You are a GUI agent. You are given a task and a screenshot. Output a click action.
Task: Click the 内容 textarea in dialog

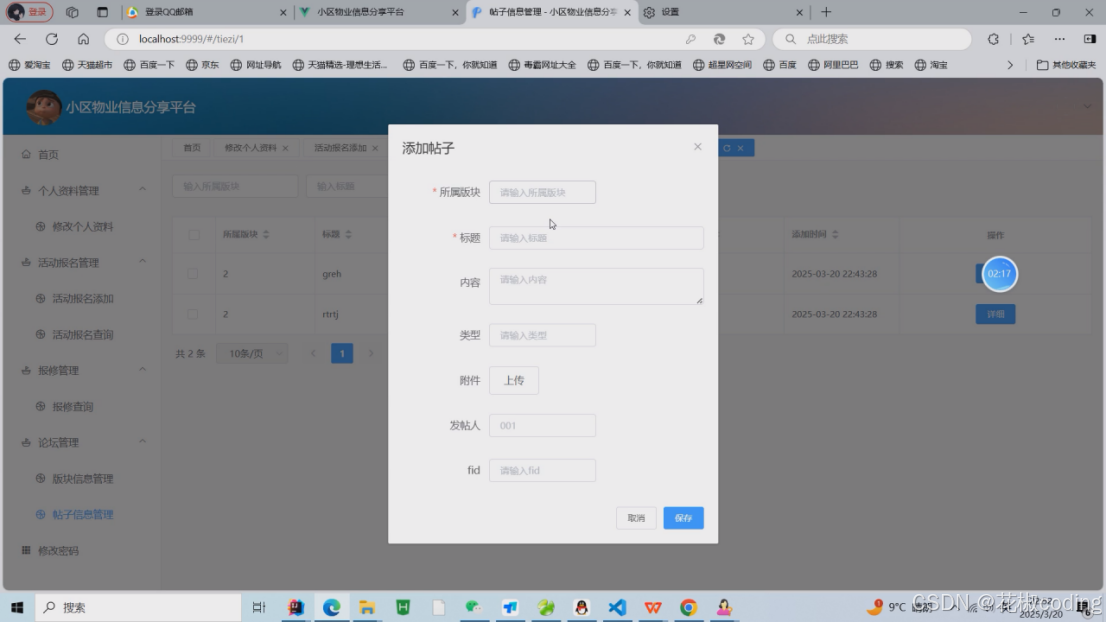point(596,286)
